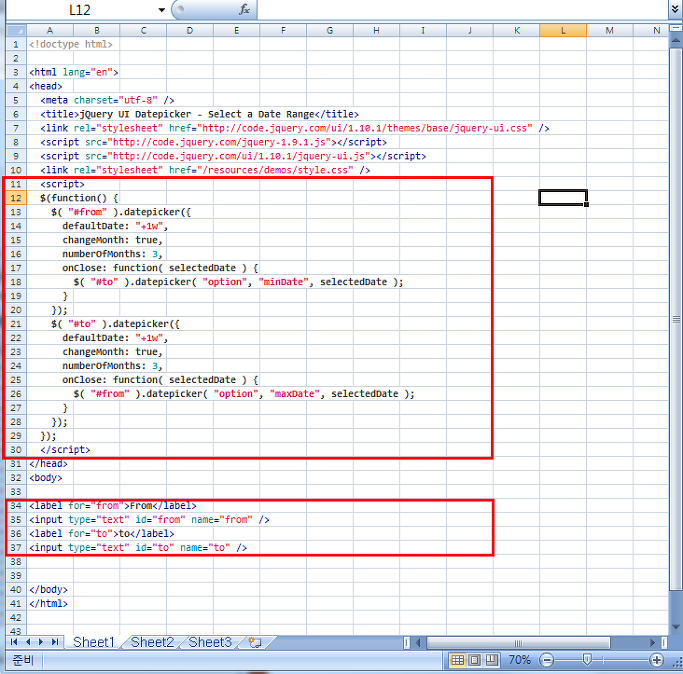Click the title line 'jQuery UI Datepicker' cell
Image resolution: width=683 pixels, height=674 pixels.
[x=199, y=114]
